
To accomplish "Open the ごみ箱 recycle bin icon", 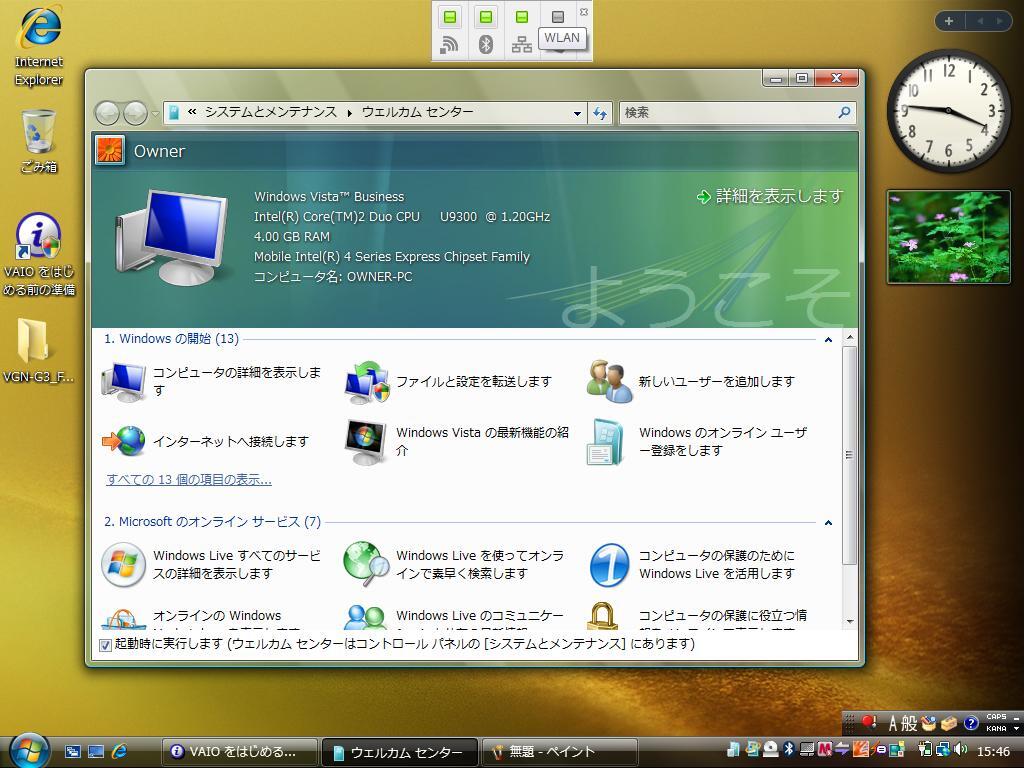I will [x=39, y=141].
